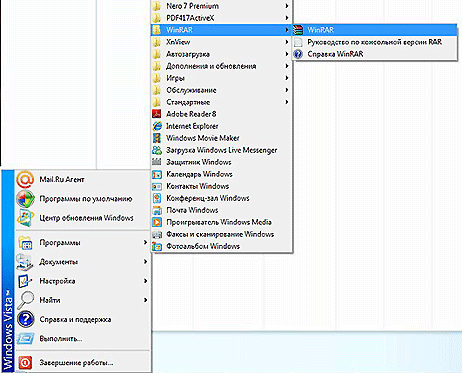Click the Центр обновления Windows label
The width and height of the screenshot is (462, 373).
(86, 218)
